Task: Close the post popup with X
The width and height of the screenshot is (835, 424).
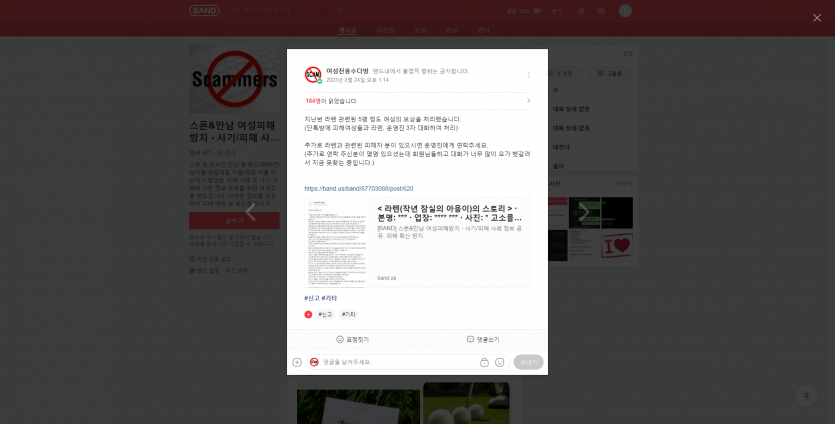Action: pyautogui.click(x=816, y=17)
